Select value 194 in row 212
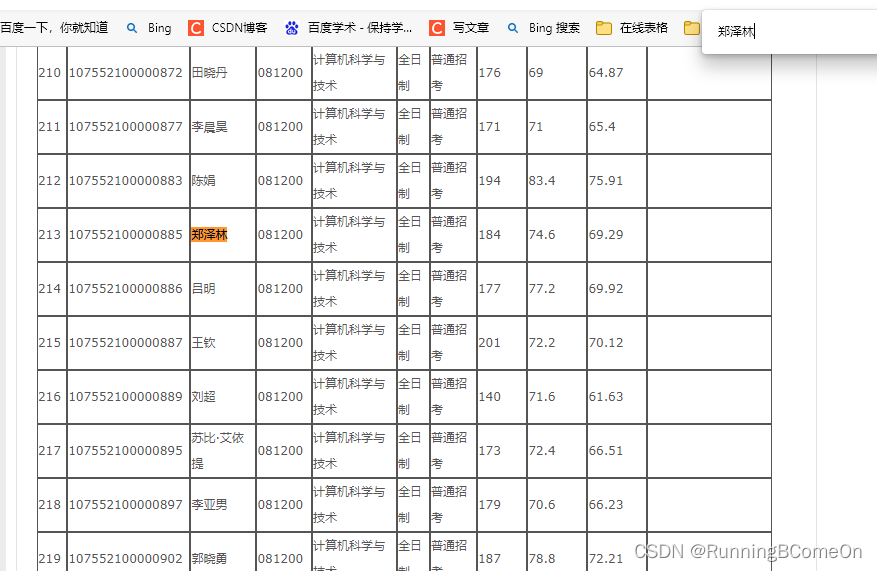Viewport: 877px width, 571px height. coord(489,181)
